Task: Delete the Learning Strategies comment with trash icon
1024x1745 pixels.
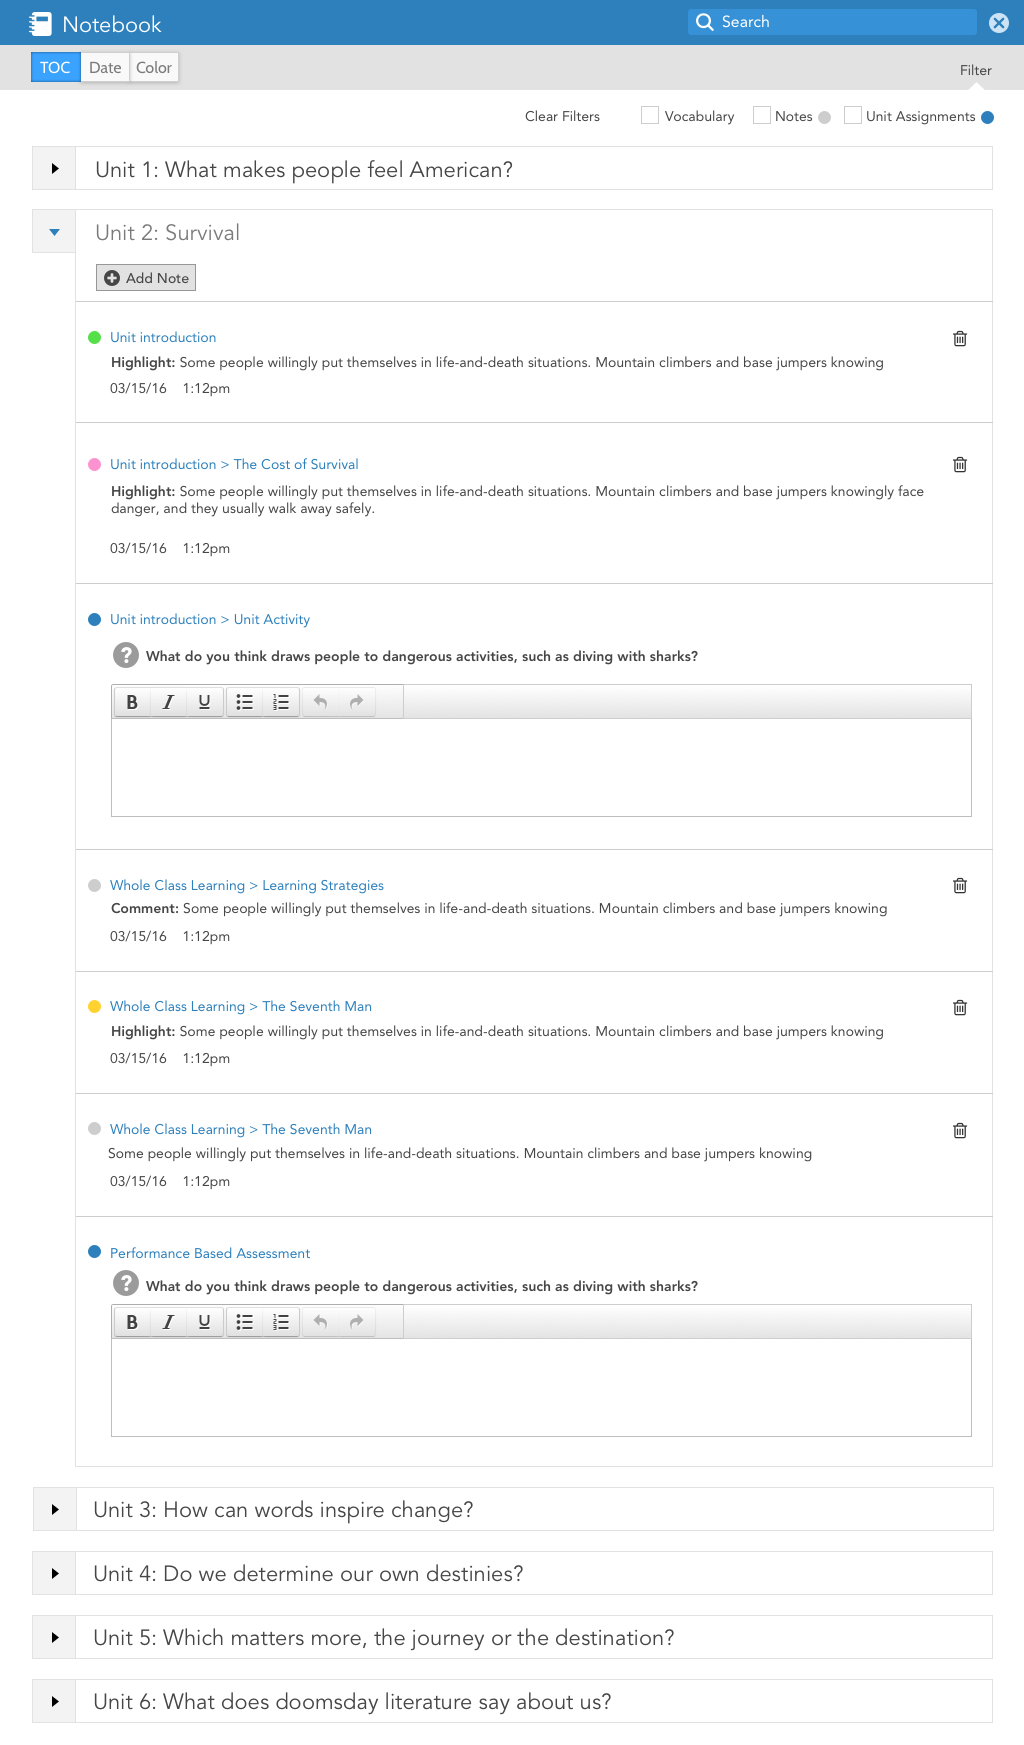Action: click(x=960, y=885)
